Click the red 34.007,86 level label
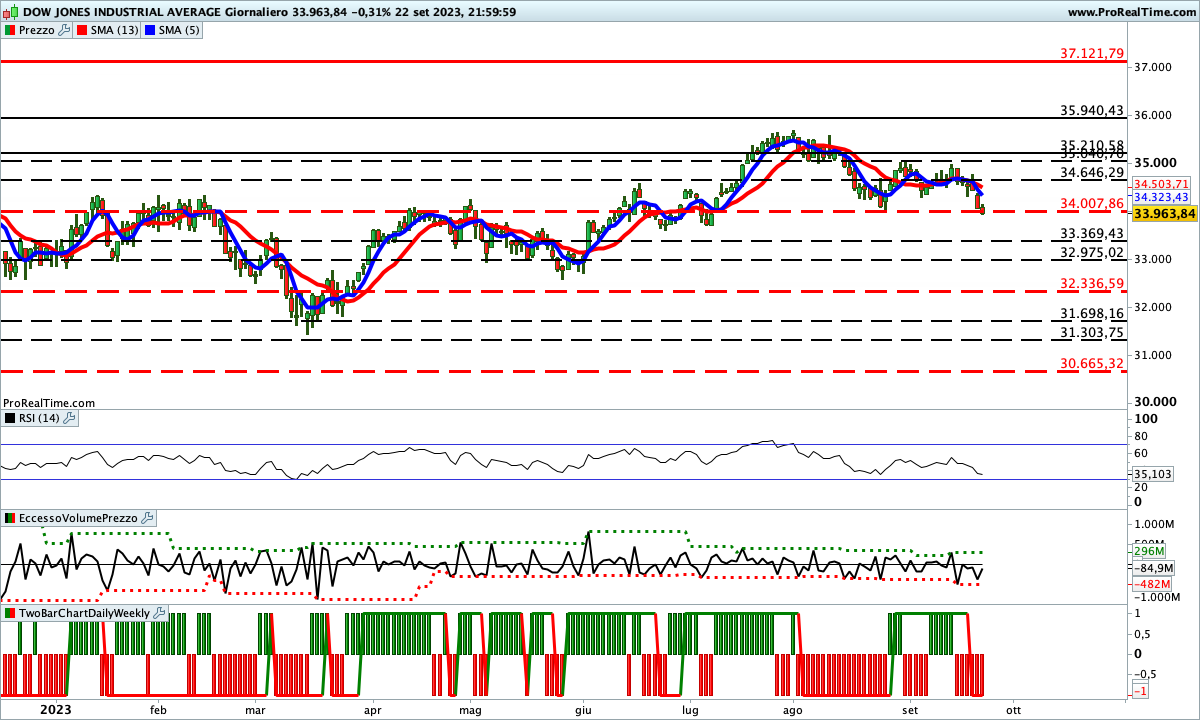The image size is (1200, 720). 1092,203
